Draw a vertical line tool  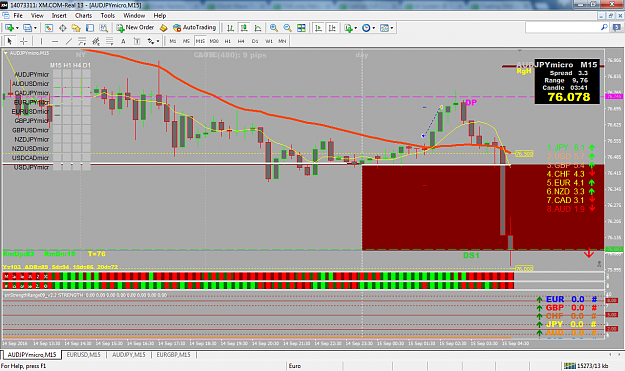(x=41, y=41)
